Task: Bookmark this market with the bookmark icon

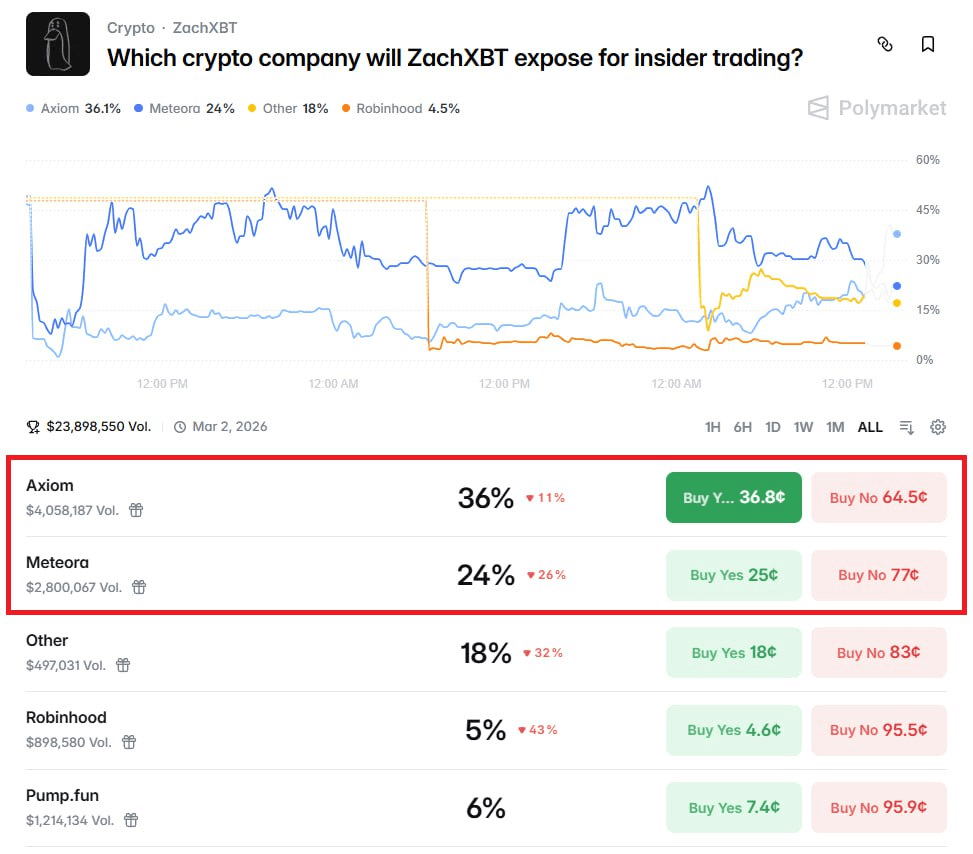Action: [928, 44]
